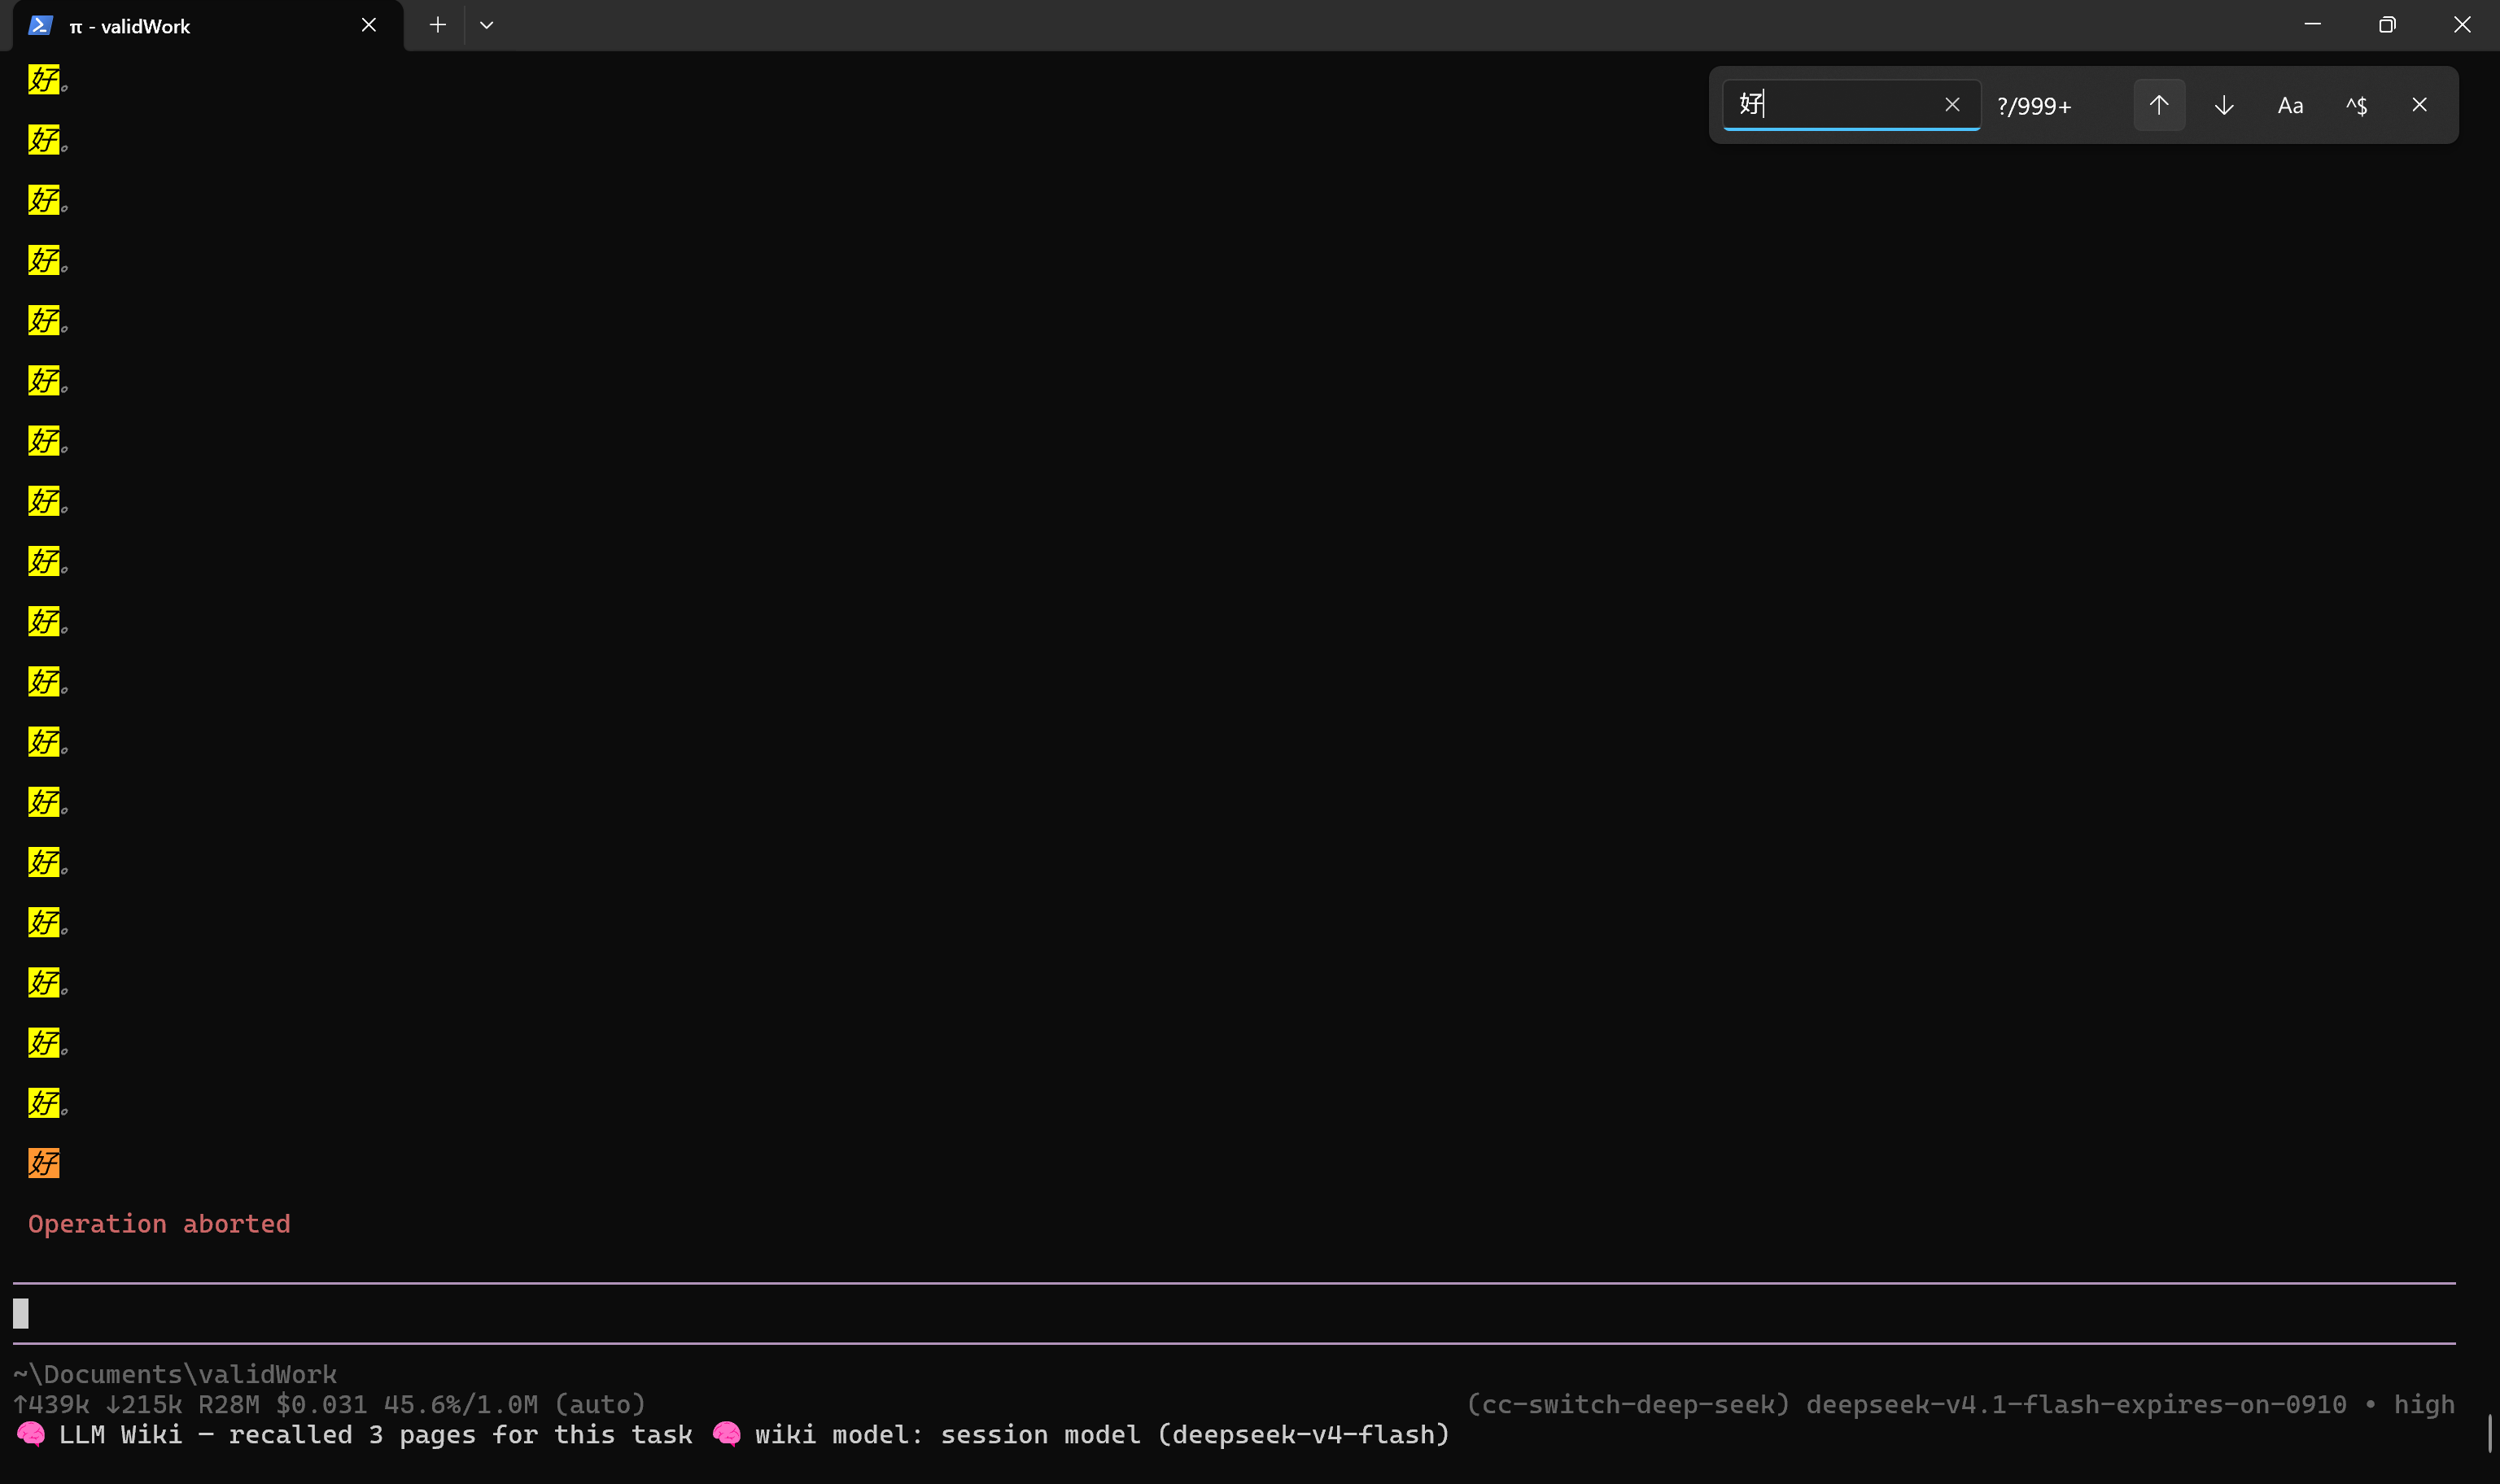This screenshot has height=1484, width=2500.
Task: Expand the new tab profiles dropdown
Action: [x=486, y=25]
